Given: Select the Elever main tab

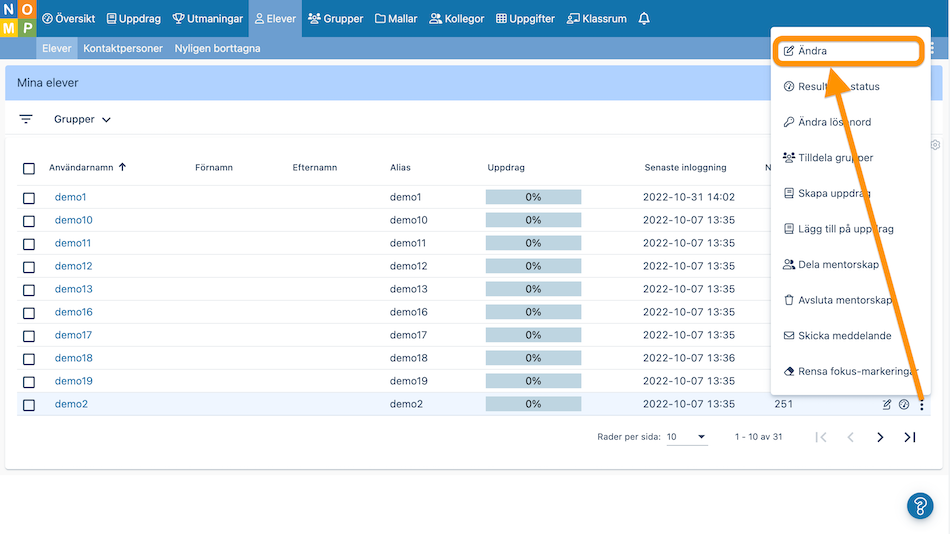Looking at the screenshot, I should [275, 19].
